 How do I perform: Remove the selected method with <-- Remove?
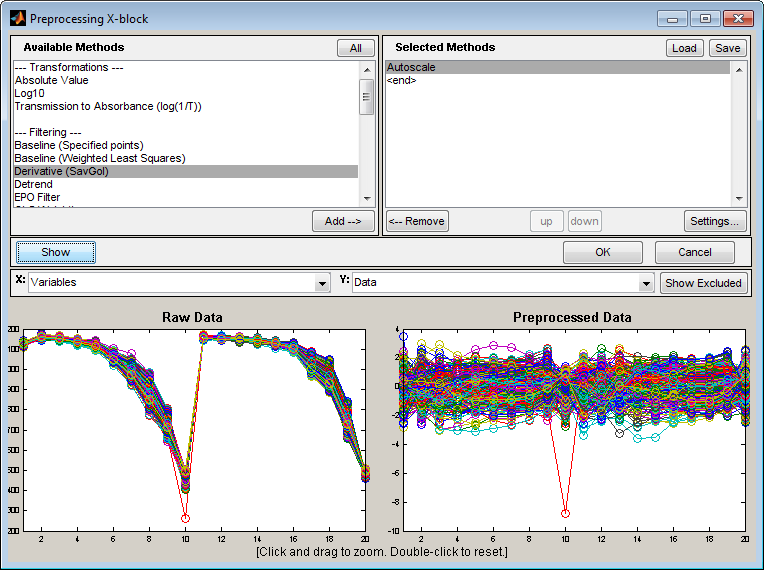coord(418,221)
